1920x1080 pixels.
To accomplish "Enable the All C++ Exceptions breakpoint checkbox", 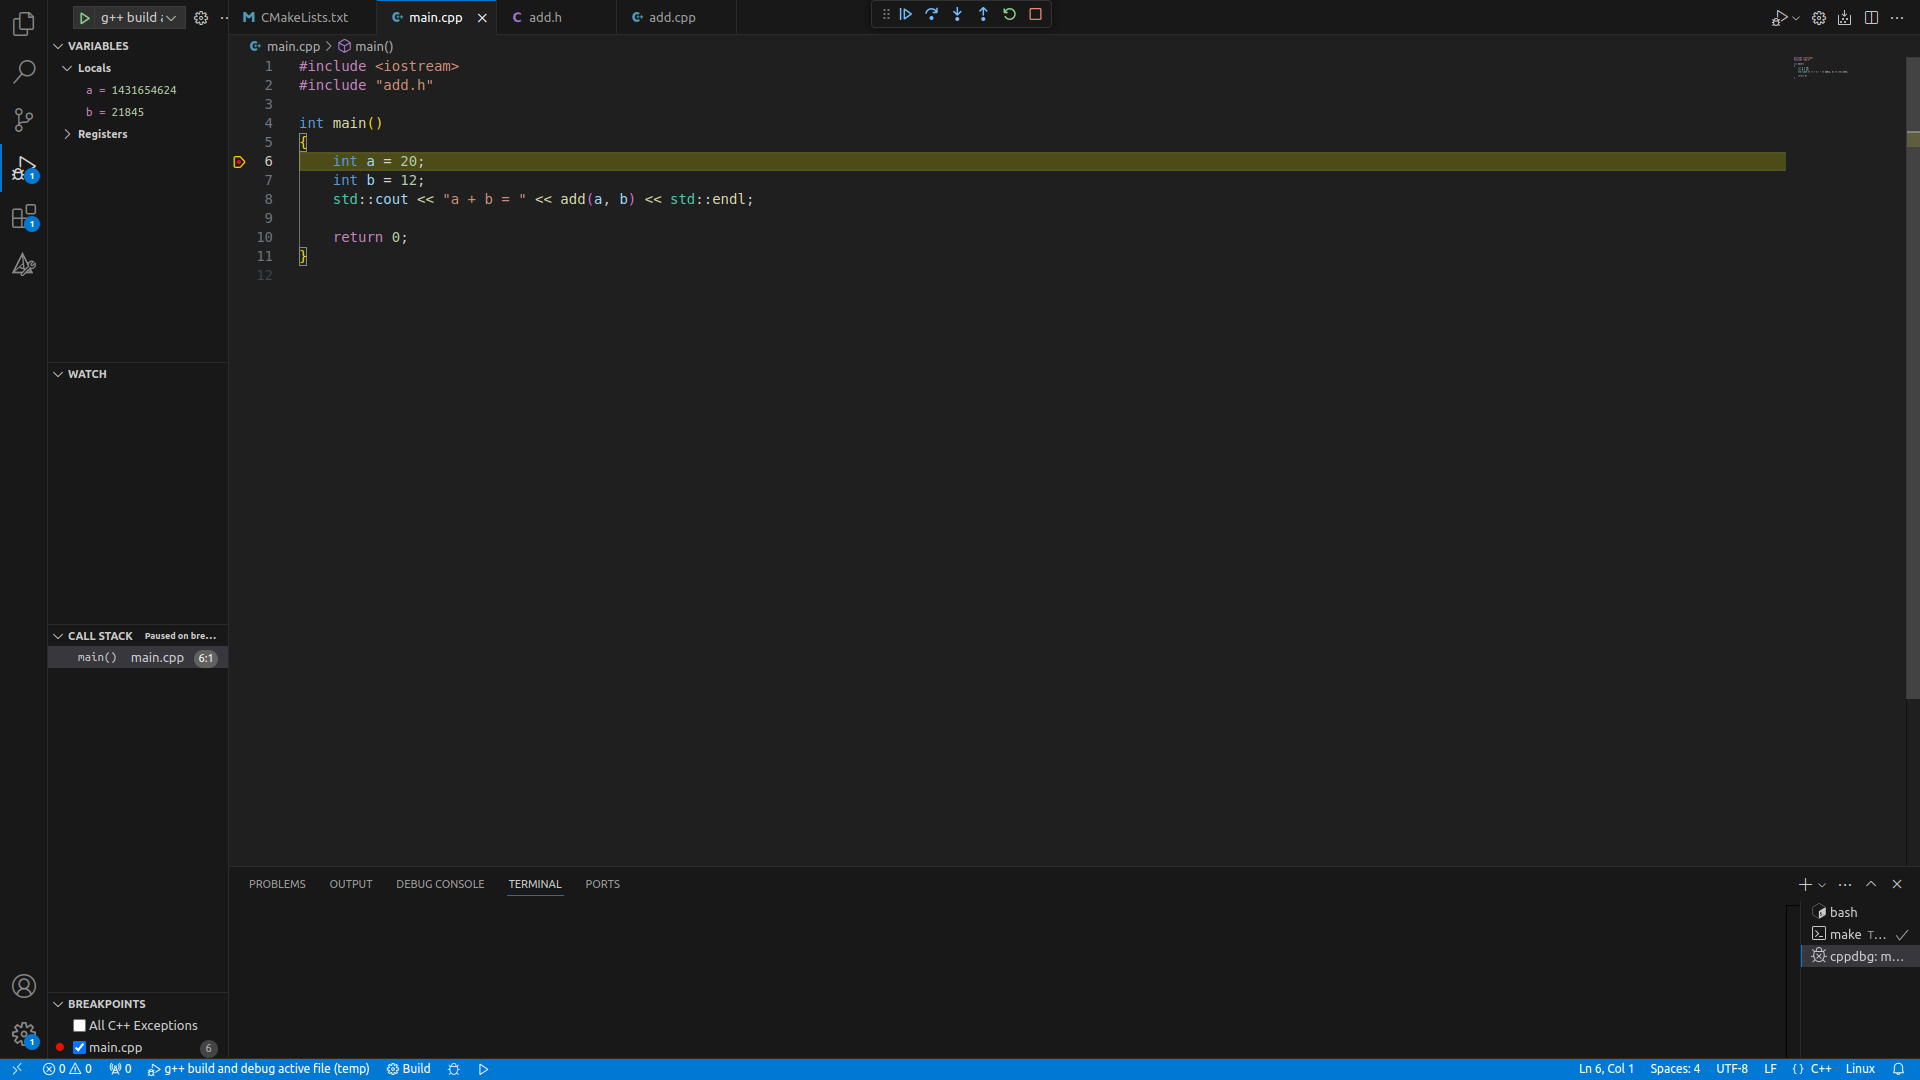I will (x=80, y=1026).
